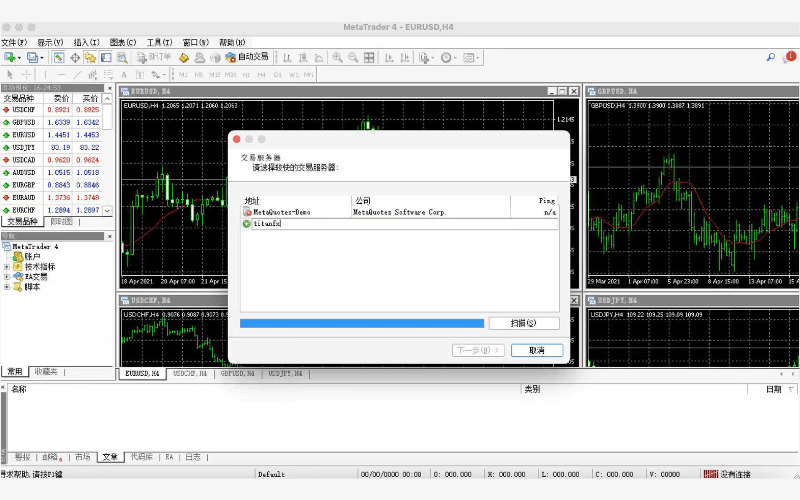The image size is (800, 500).
Task: Switch to the GBPUSD,H4 chart tab
Action: pos(237,373)
